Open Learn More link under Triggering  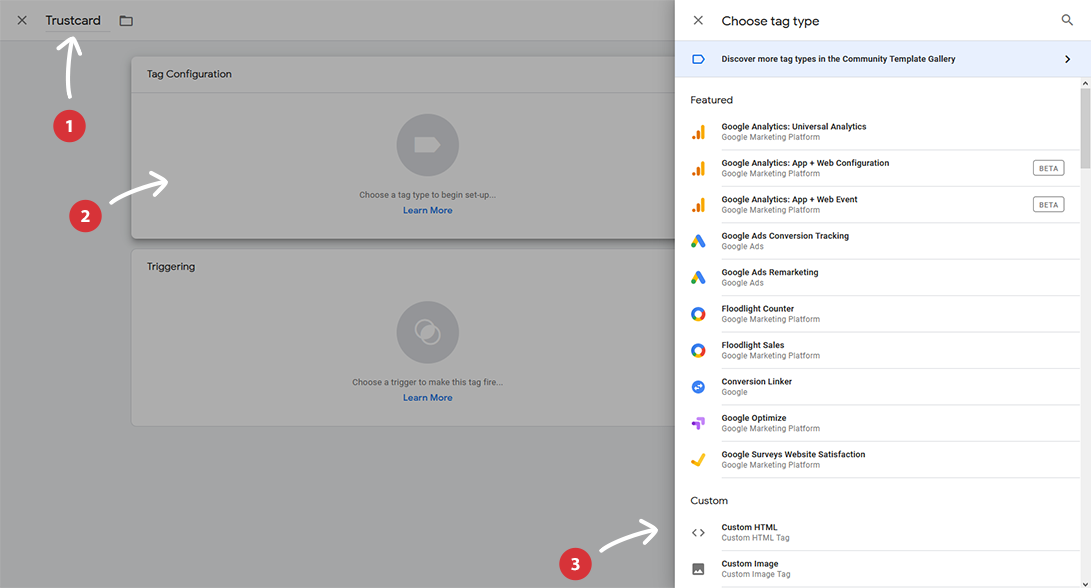pyautogui.click(x=427, y=397)
